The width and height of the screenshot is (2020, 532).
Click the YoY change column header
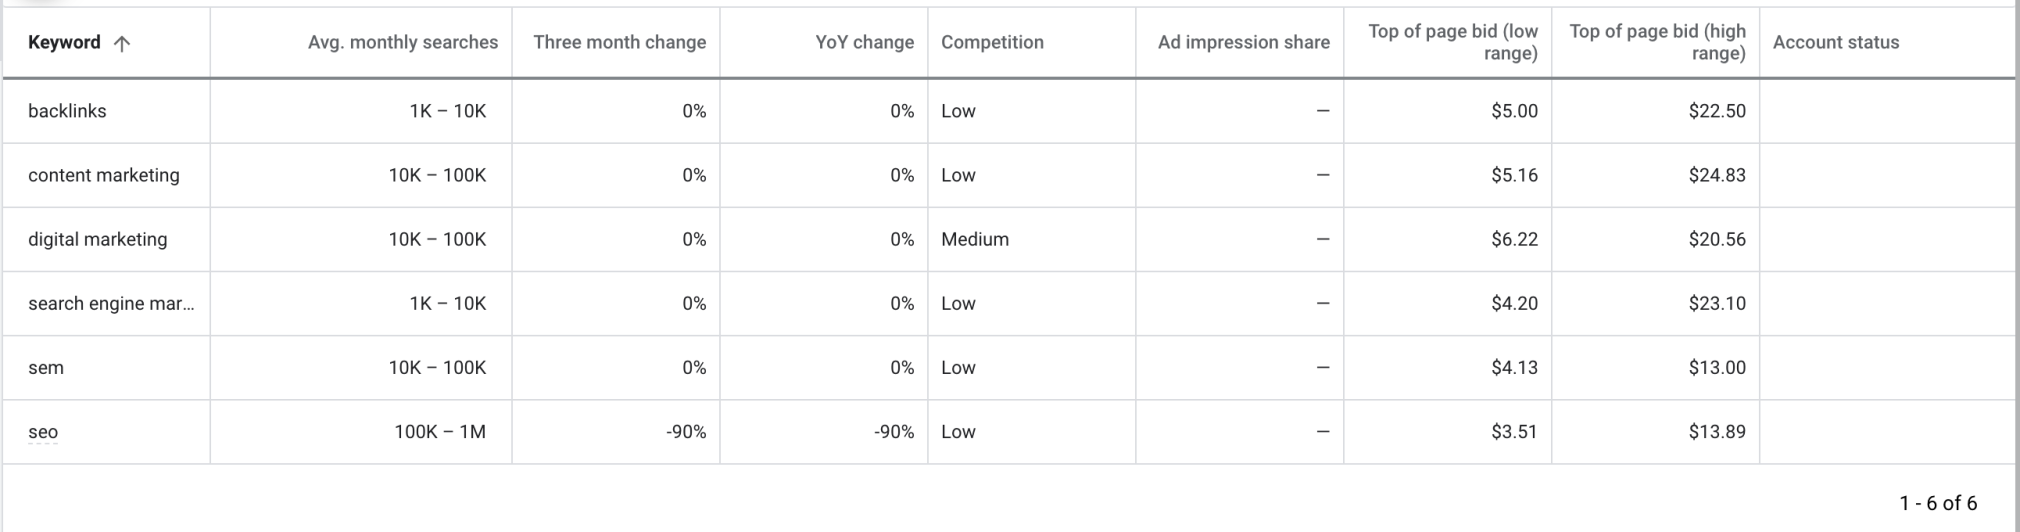pos(864,42)
